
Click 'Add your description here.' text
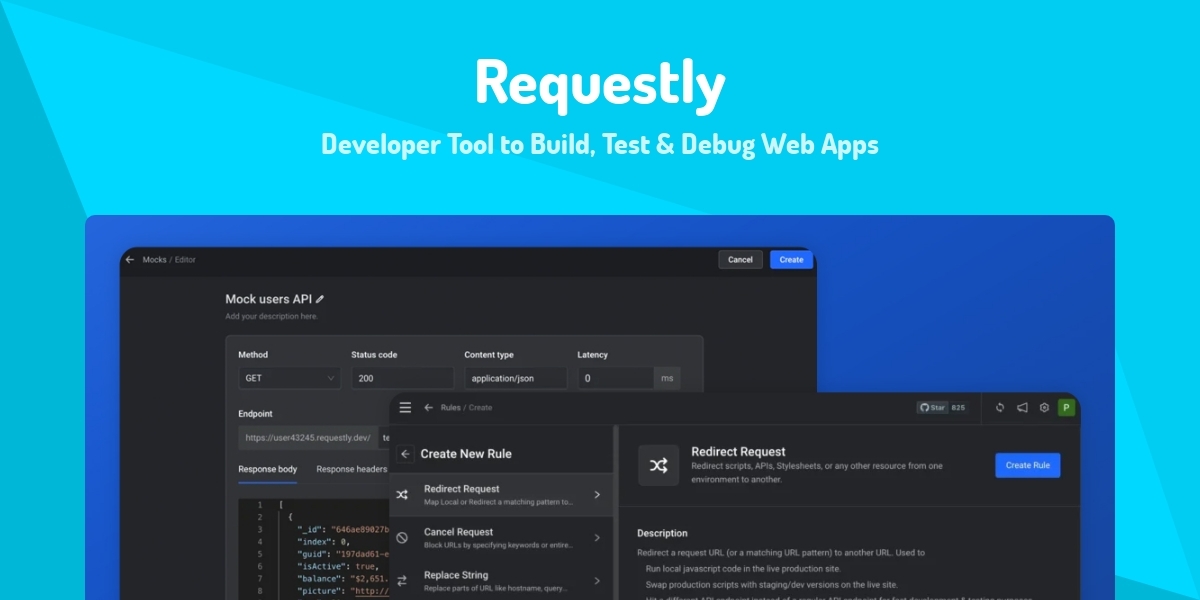pos(271,316)
